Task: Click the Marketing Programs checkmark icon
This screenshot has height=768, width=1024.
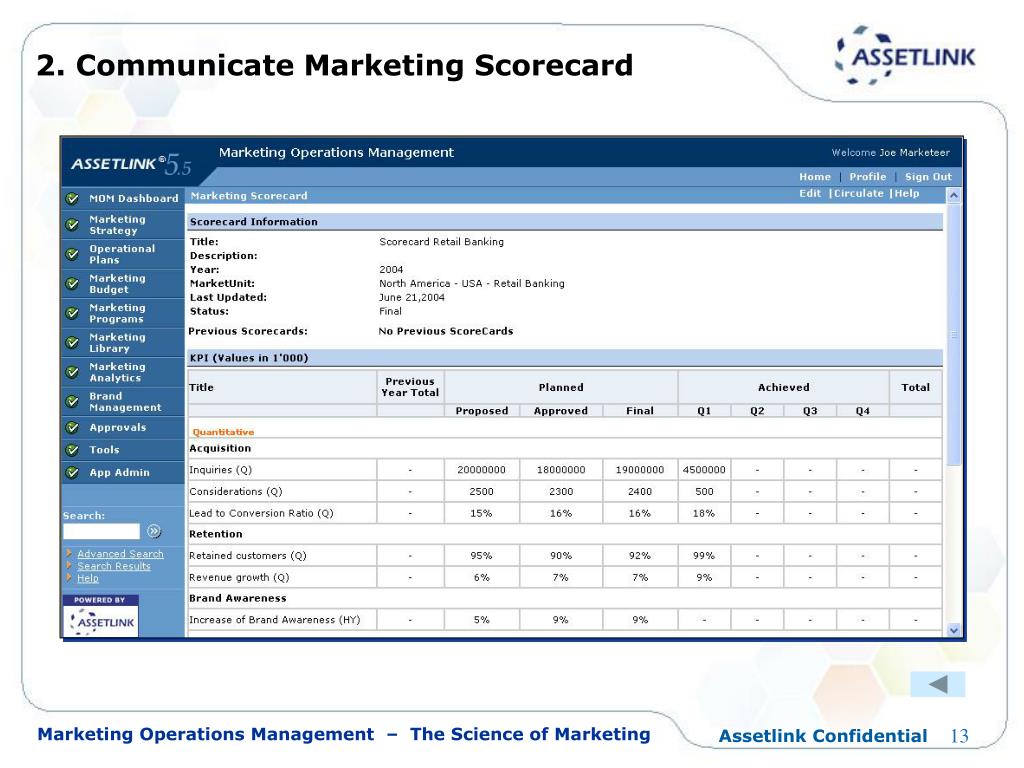Action: [x=72, y=313]
